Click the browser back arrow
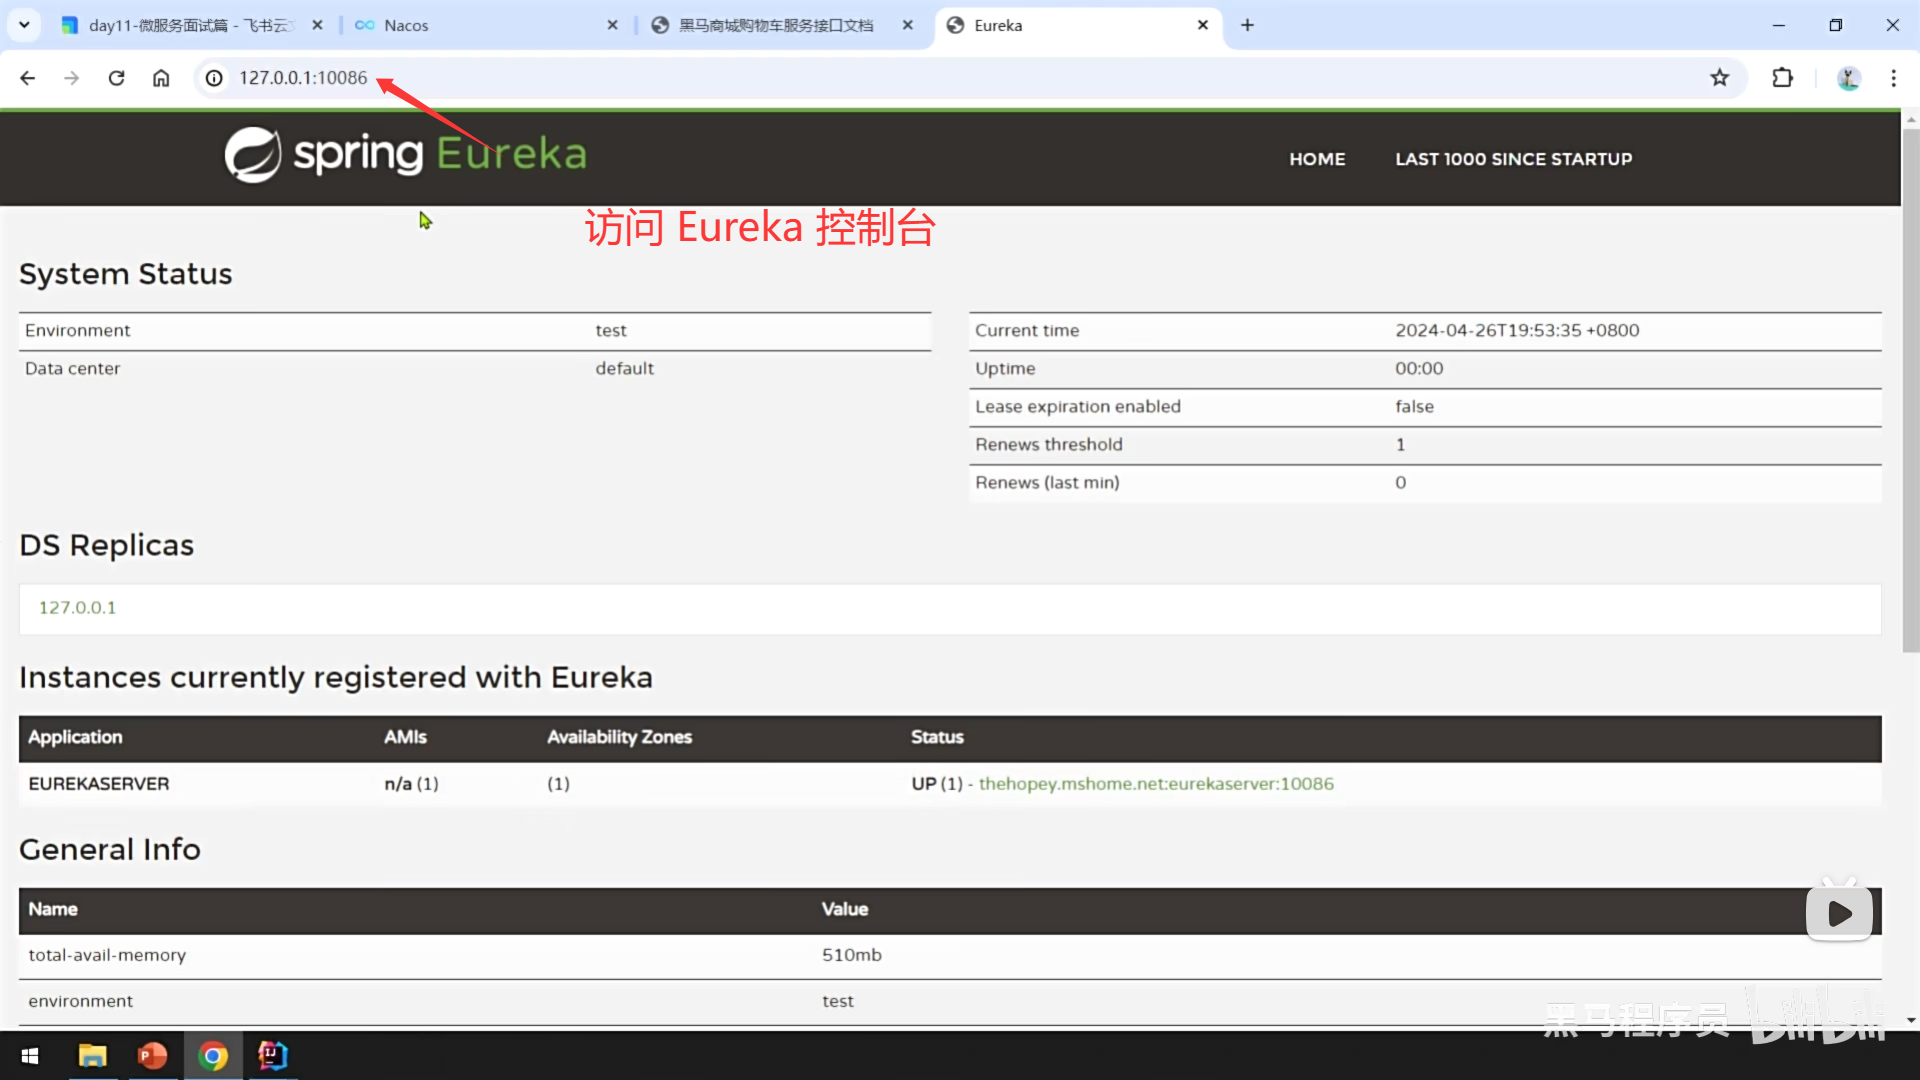The height and width of the screenshot is (1080, 1920). pyautogui.click(x=27, y=78)
